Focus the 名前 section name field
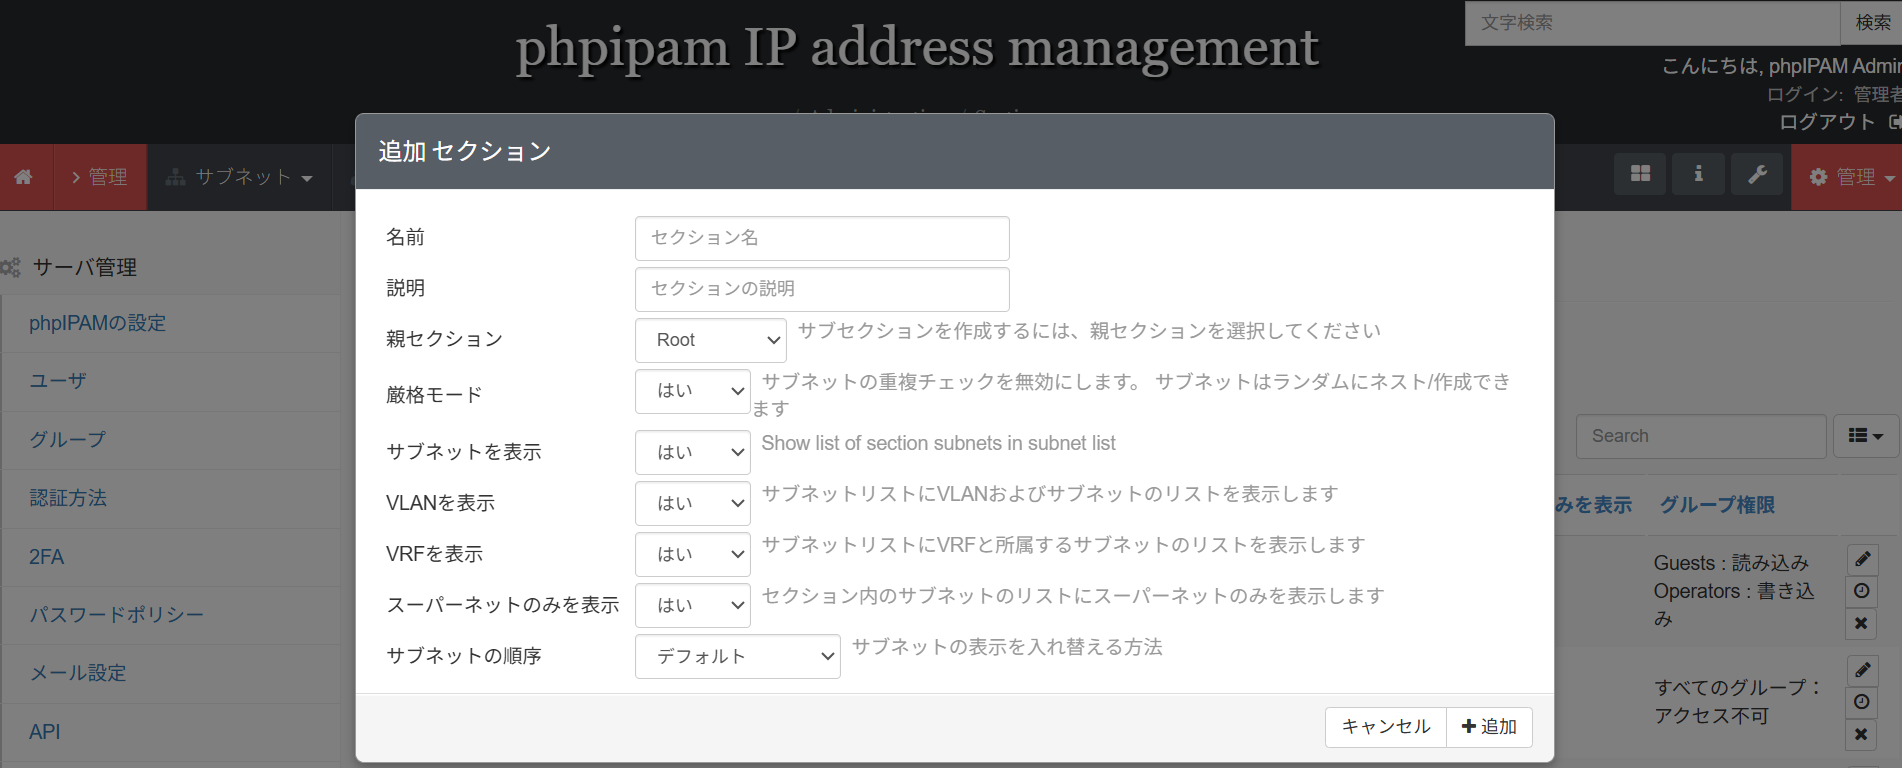 coord(822,238)
